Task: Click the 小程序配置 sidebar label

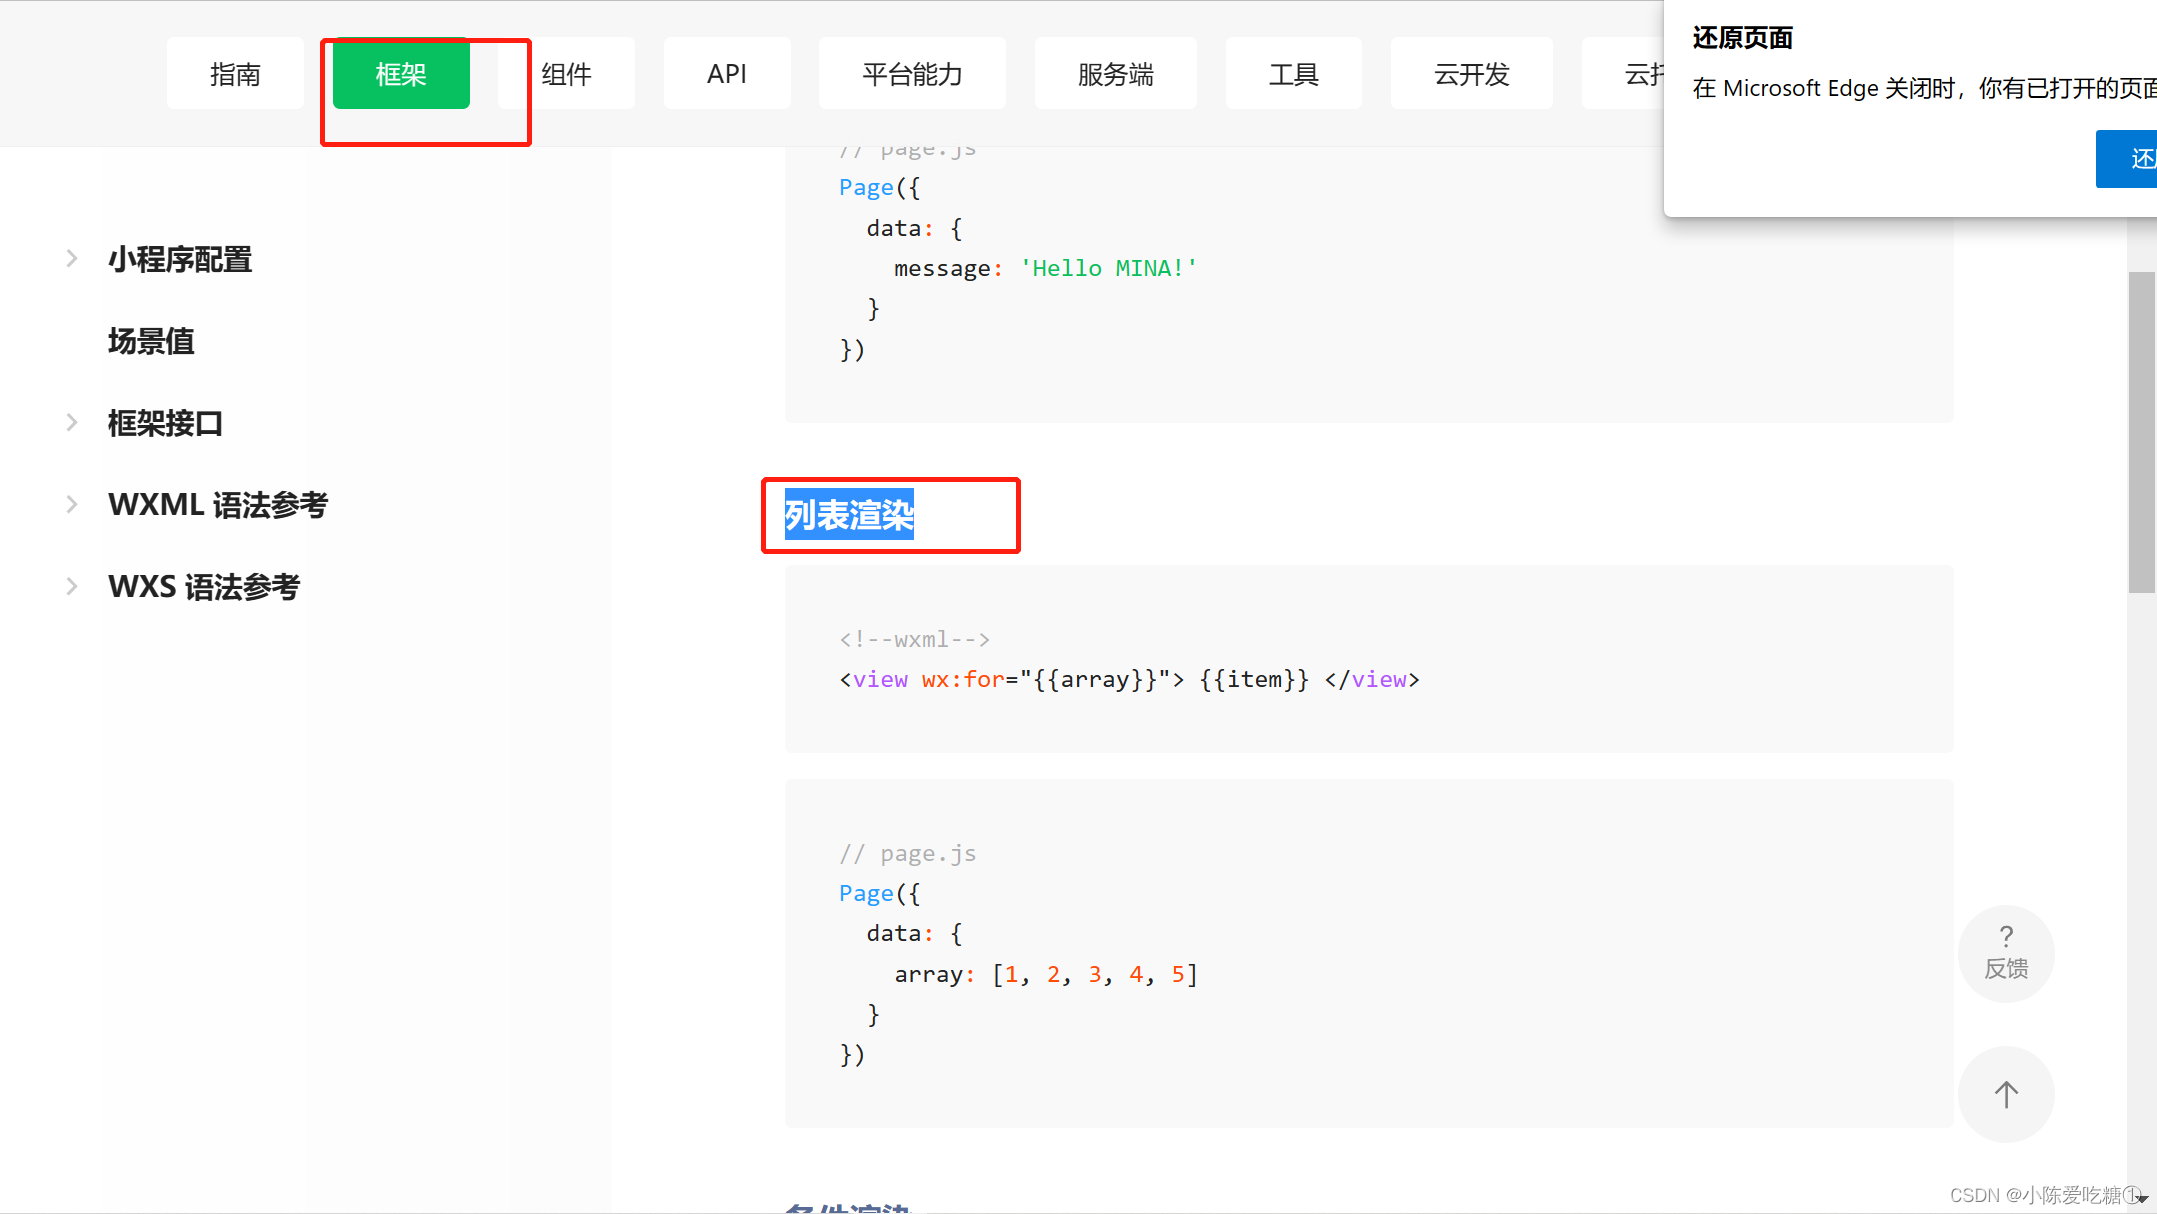Action: [x=180, y=259]
